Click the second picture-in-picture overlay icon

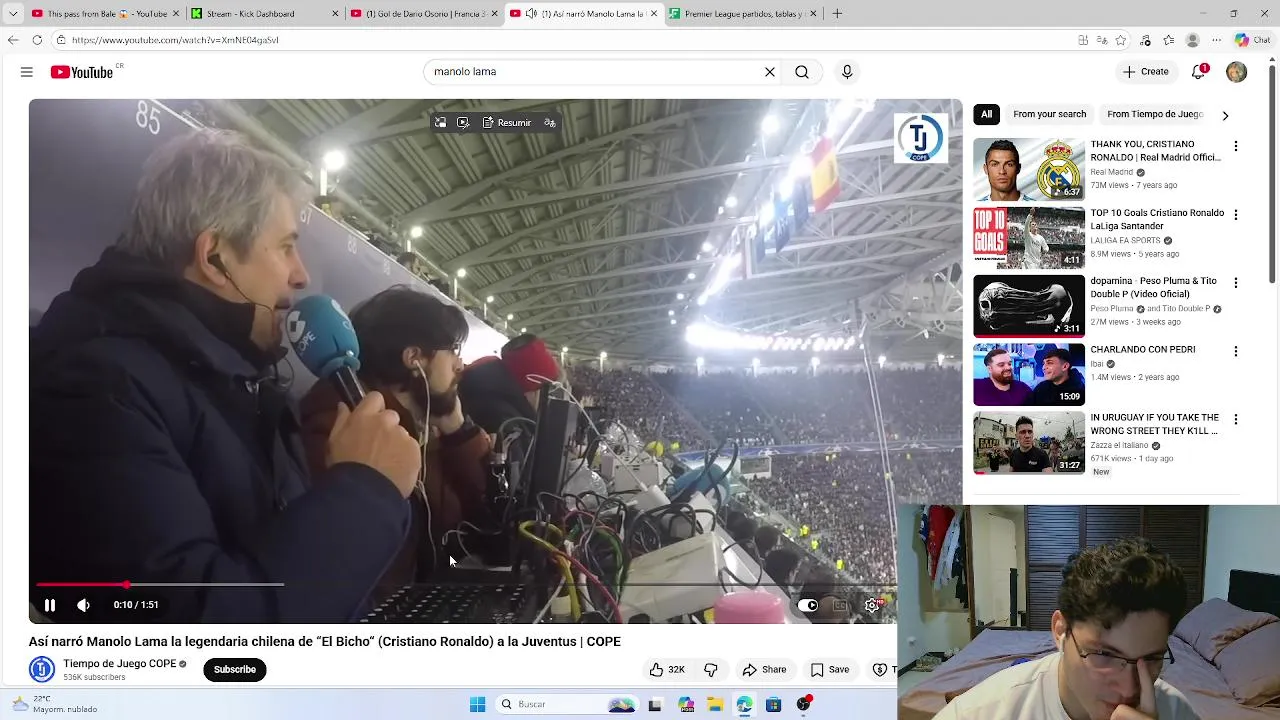tap(463, 123)
